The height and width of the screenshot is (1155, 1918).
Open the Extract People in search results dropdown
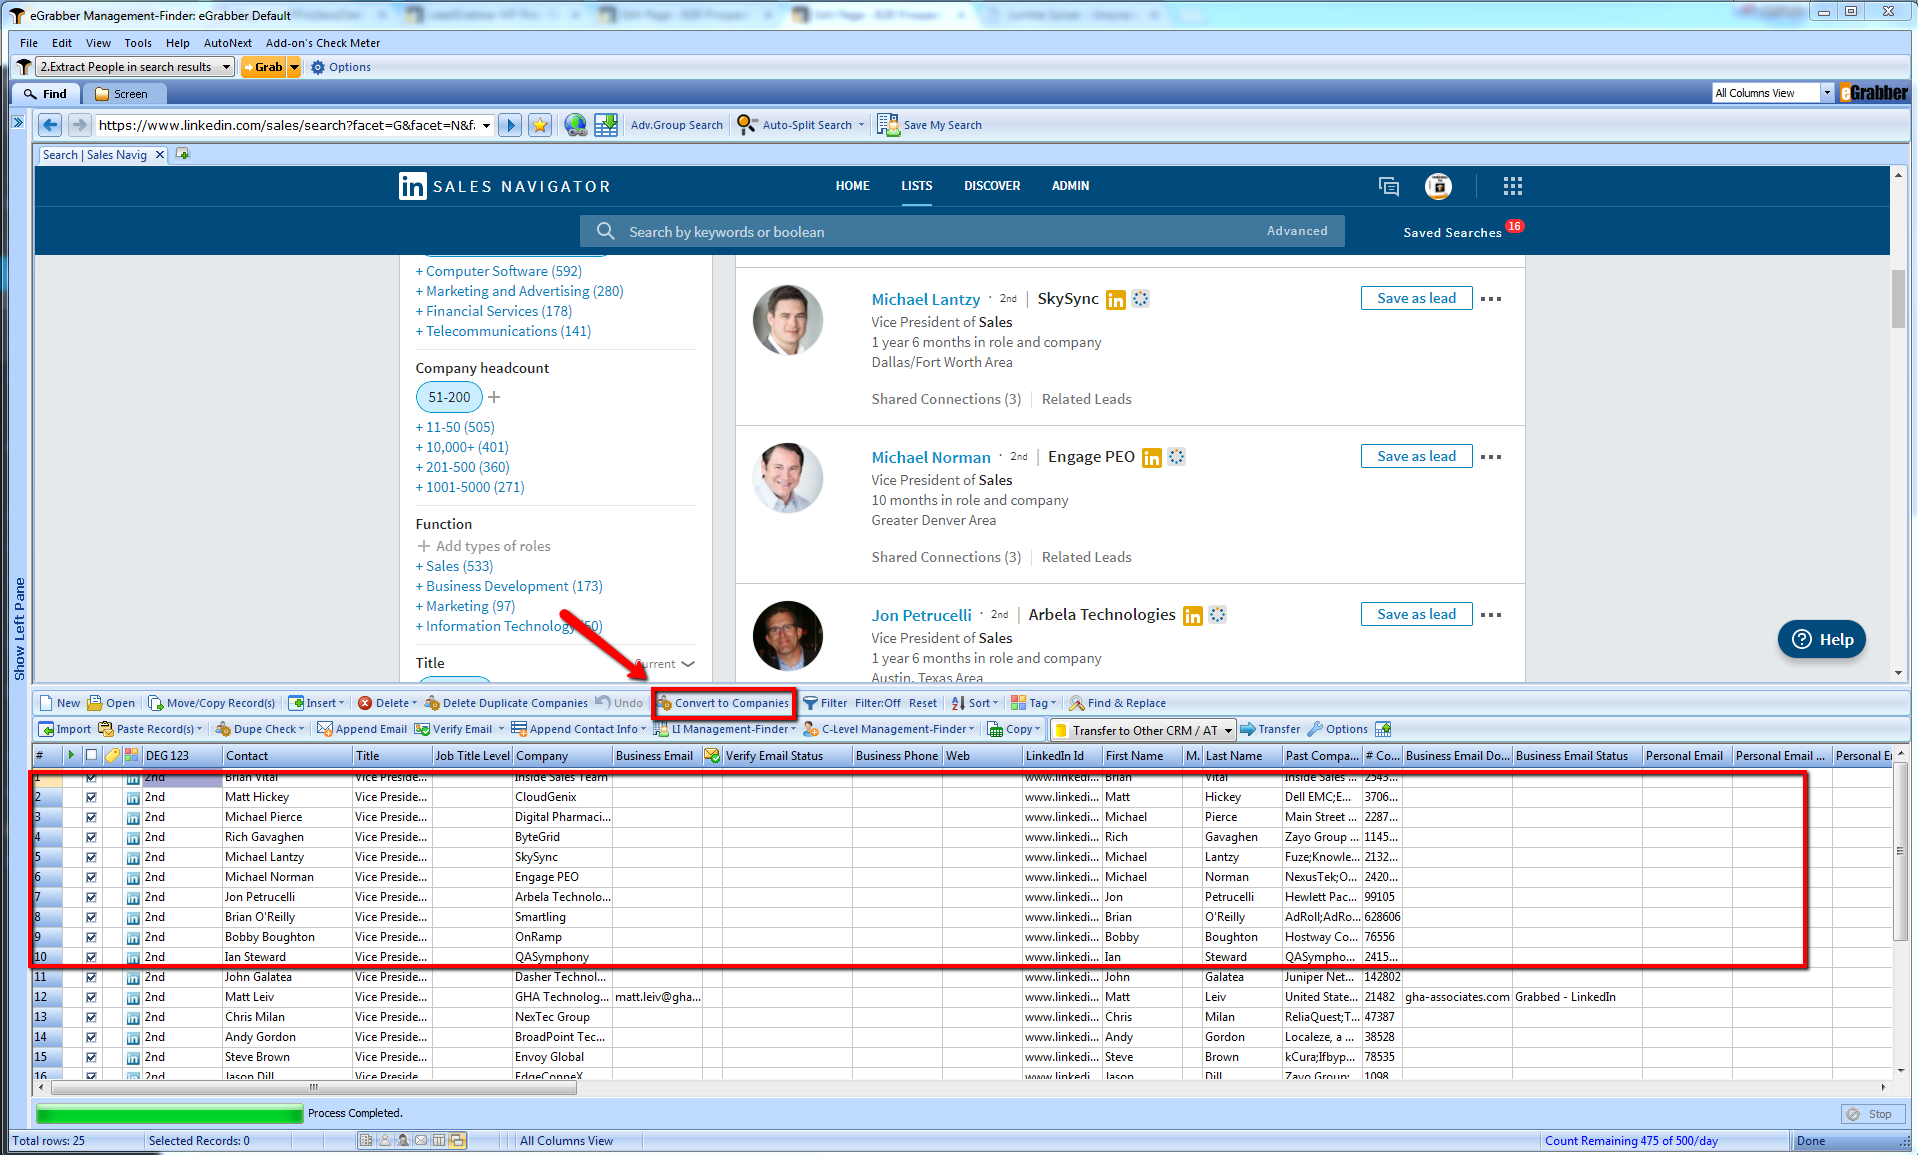point(227,67)
